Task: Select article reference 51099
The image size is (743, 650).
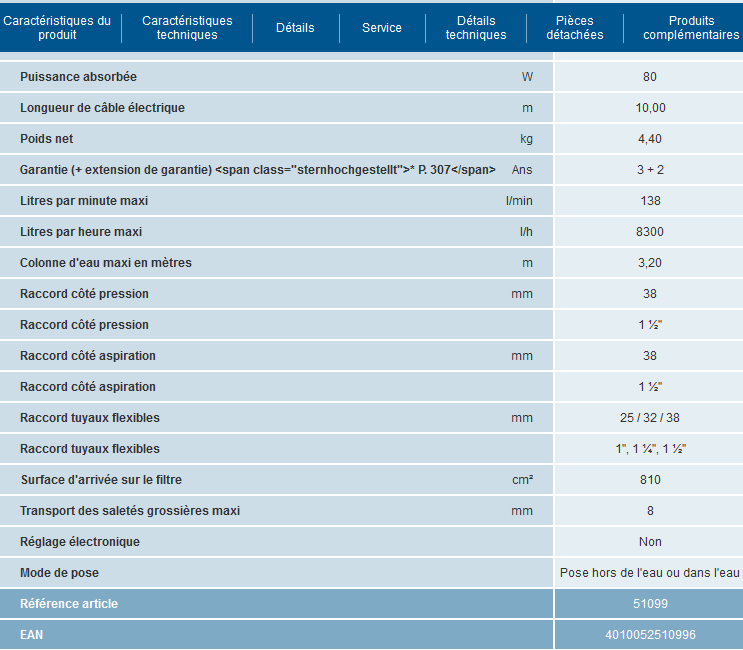Action: tap(650, 604)
